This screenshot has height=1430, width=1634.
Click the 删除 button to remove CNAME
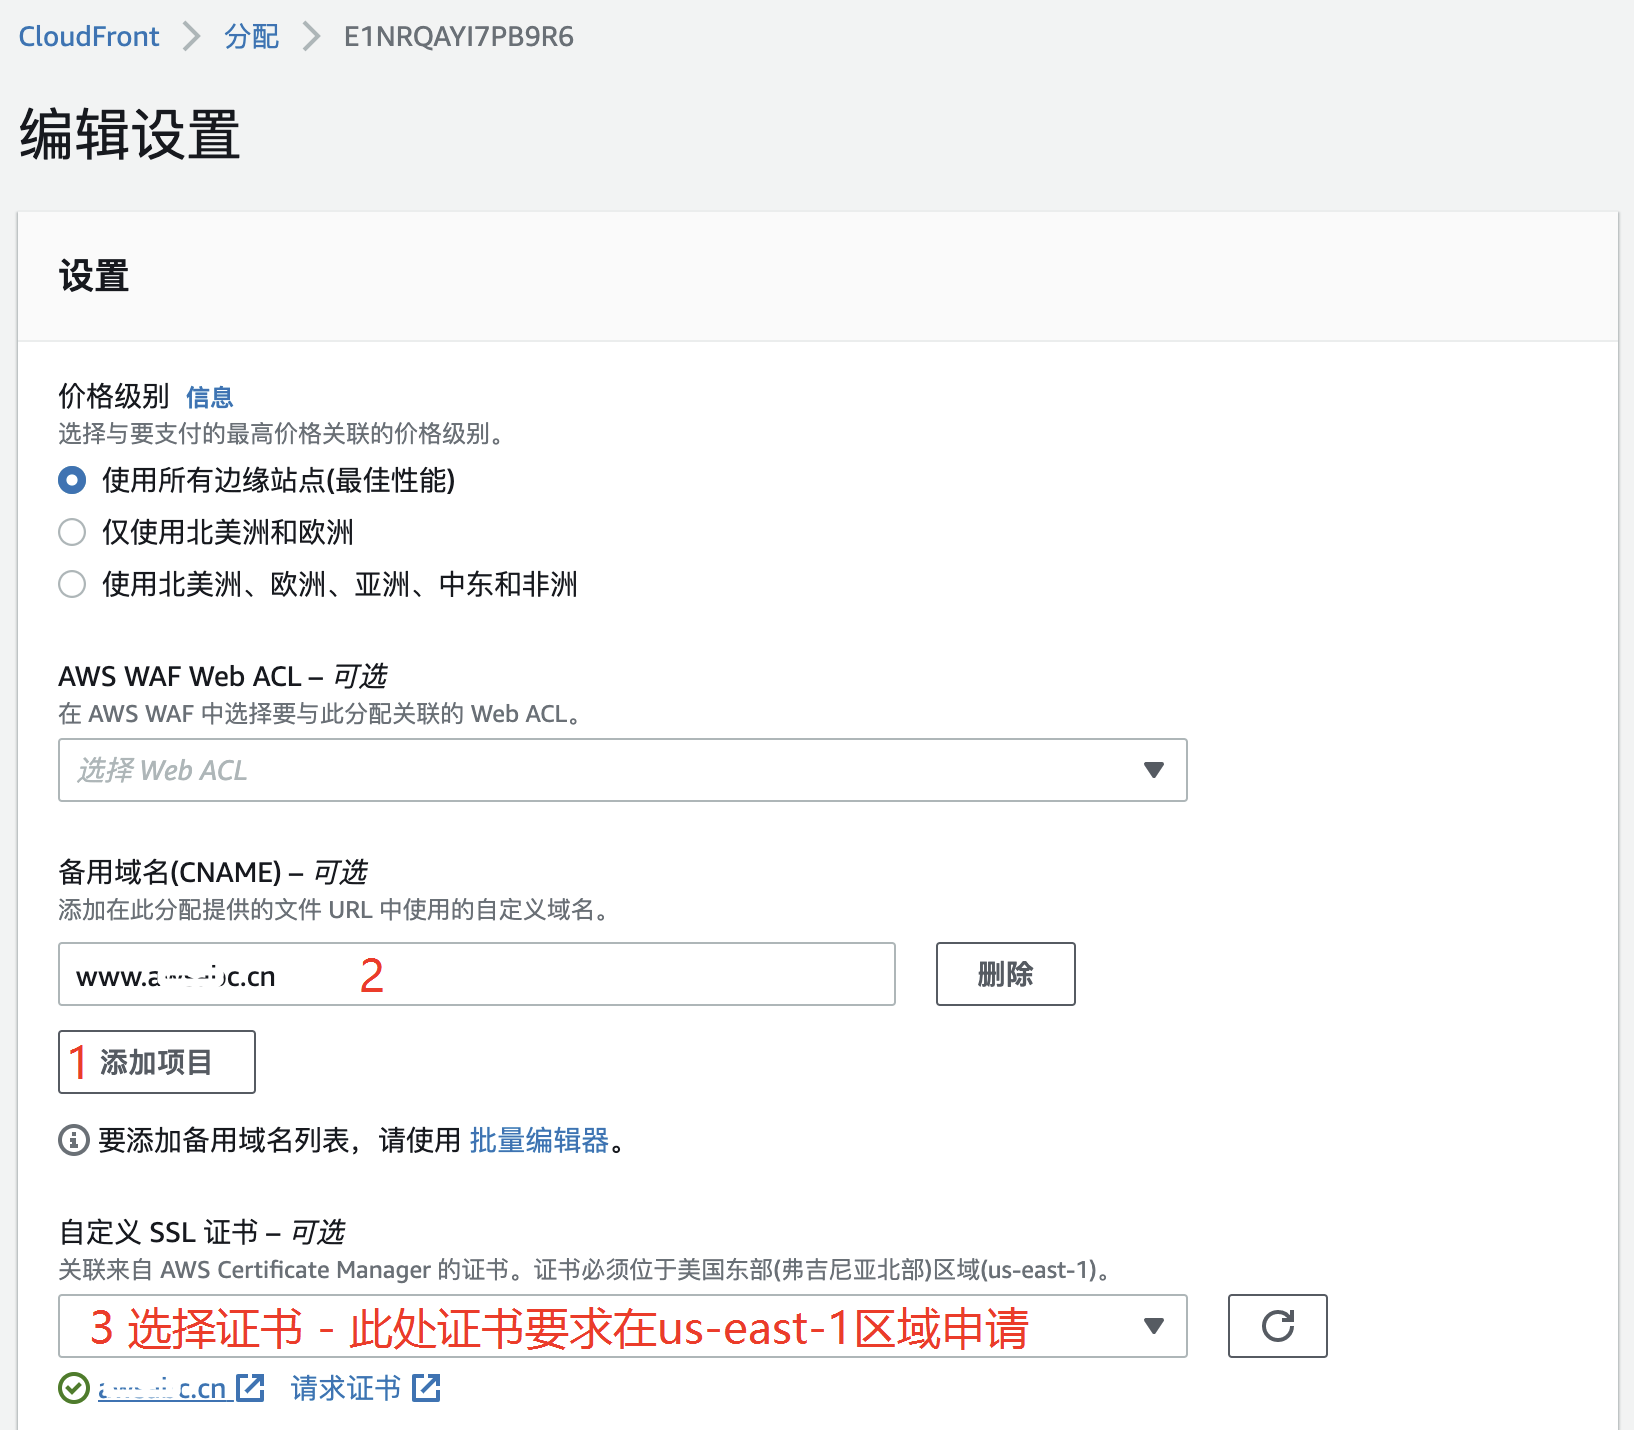click(x=1004, y=973)
